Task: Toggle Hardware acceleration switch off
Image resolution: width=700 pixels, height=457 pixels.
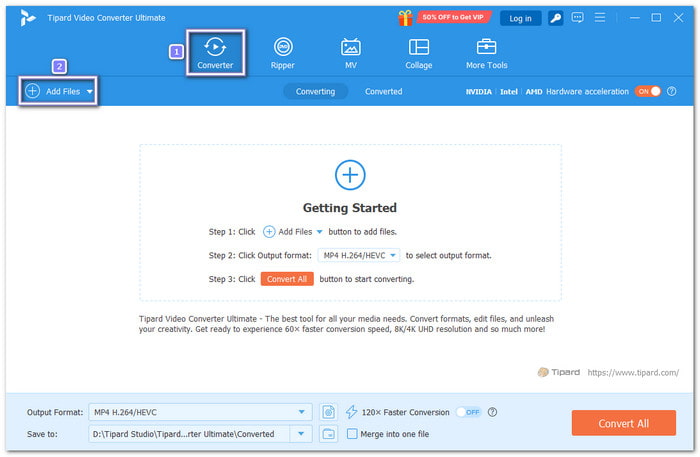Action: click(648, 91)
